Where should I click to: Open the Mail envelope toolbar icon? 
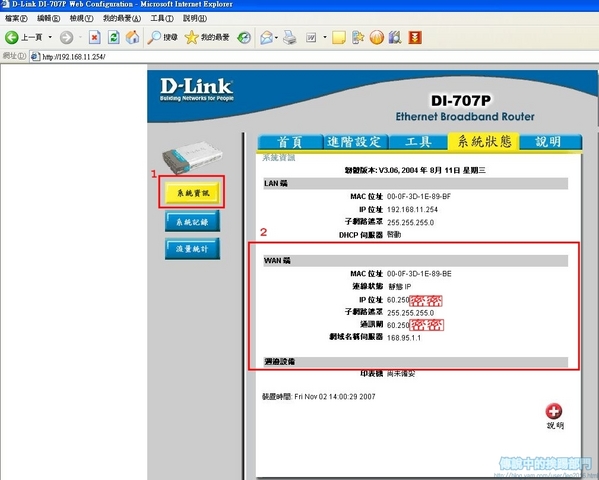click(x=266, y=37)
